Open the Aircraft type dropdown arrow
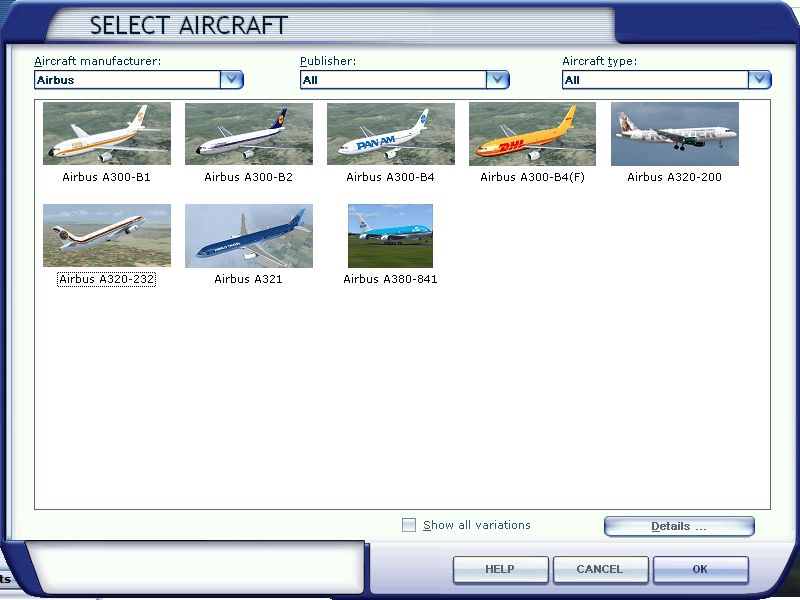Viewport: 800px width, 600px height. [x=760, y=80]
